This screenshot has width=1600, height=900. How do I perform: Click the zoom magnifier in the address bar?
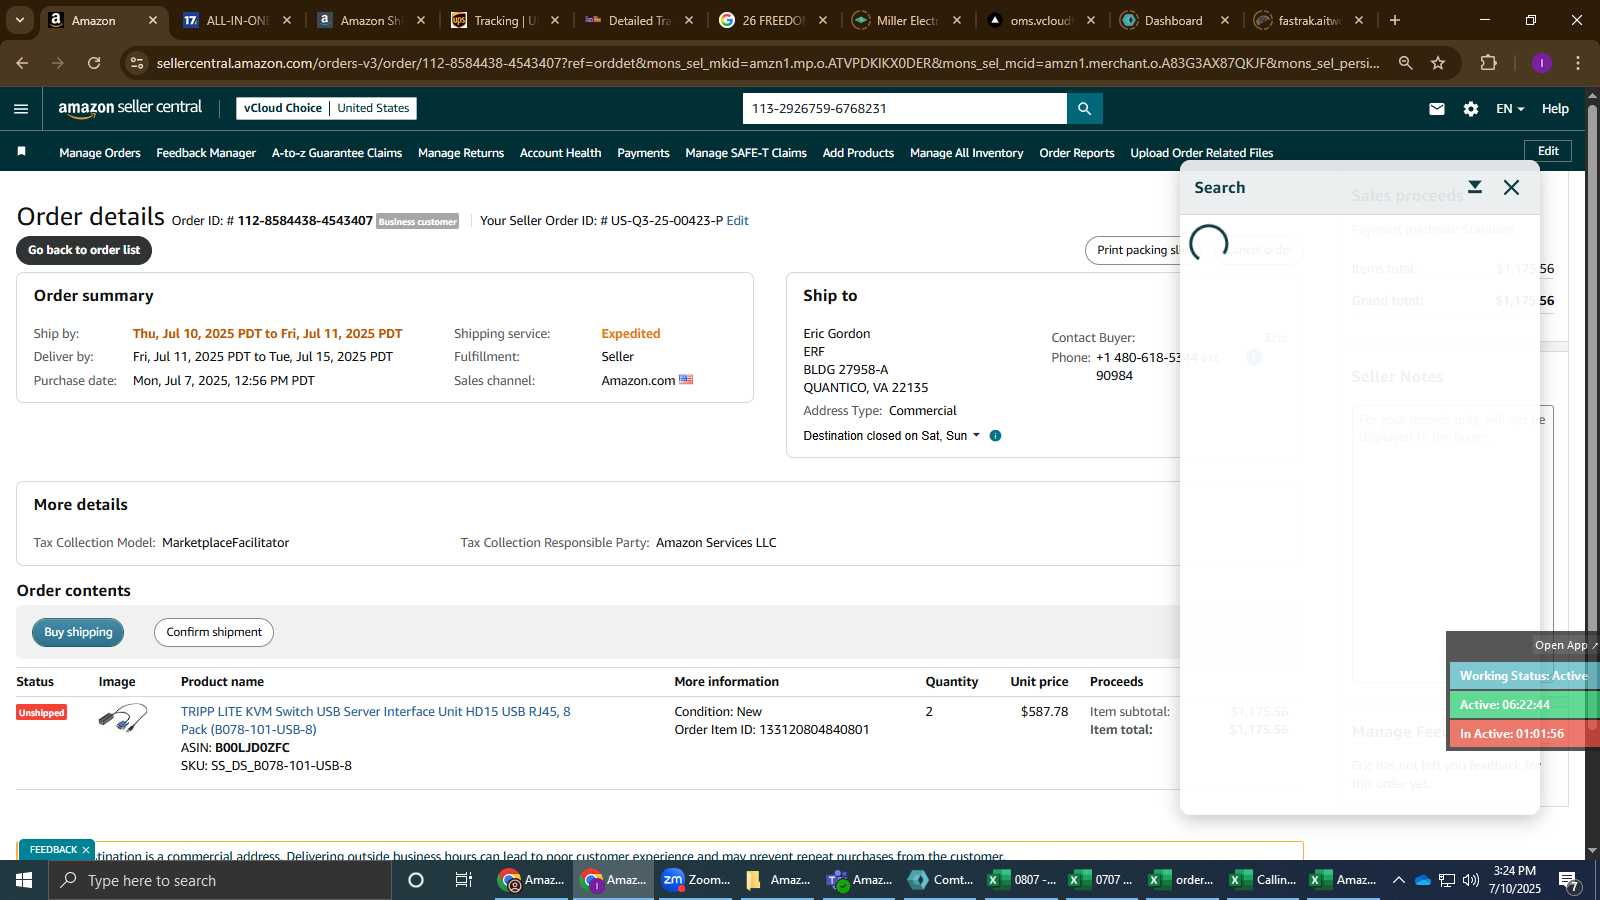(x=1405, y=63)
